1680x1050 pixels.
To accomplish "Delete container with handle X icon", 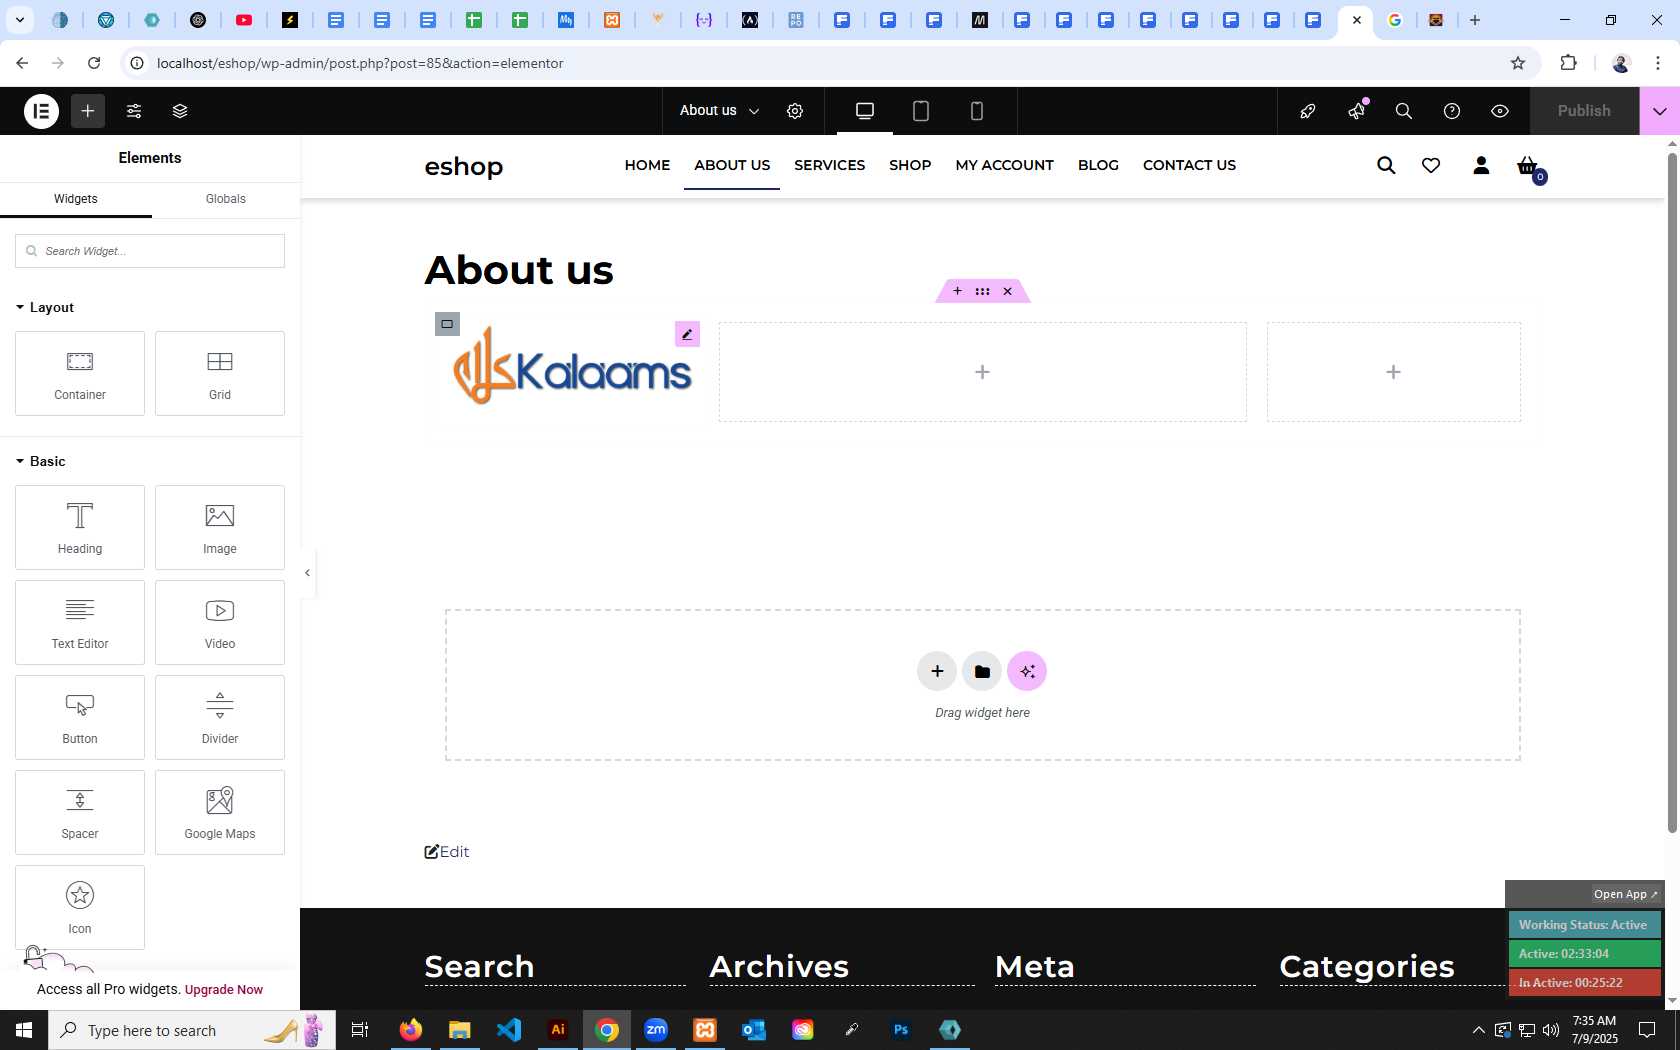I will tap(1007, 291).
